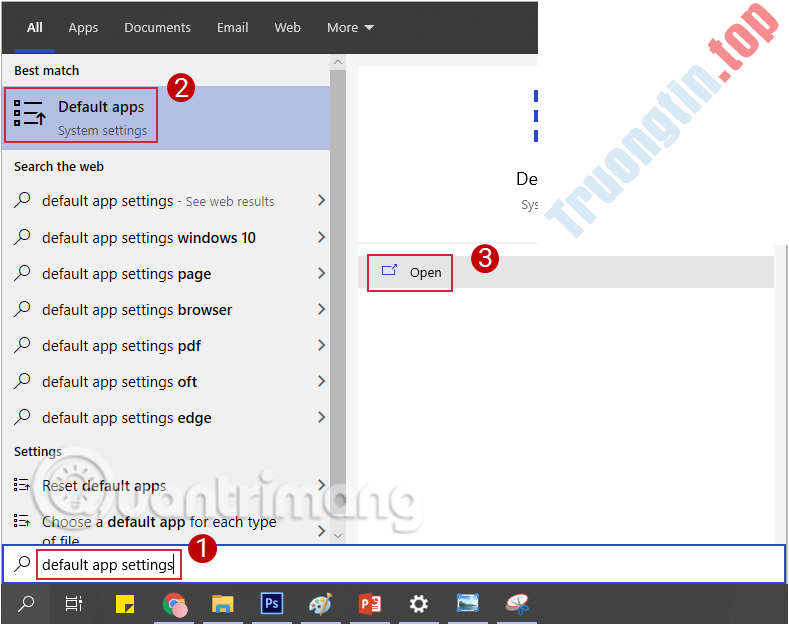Screen dimensions: 789x626
Task: Open the Paint palette app in taskbar
Action: click(x=321, y=604)
